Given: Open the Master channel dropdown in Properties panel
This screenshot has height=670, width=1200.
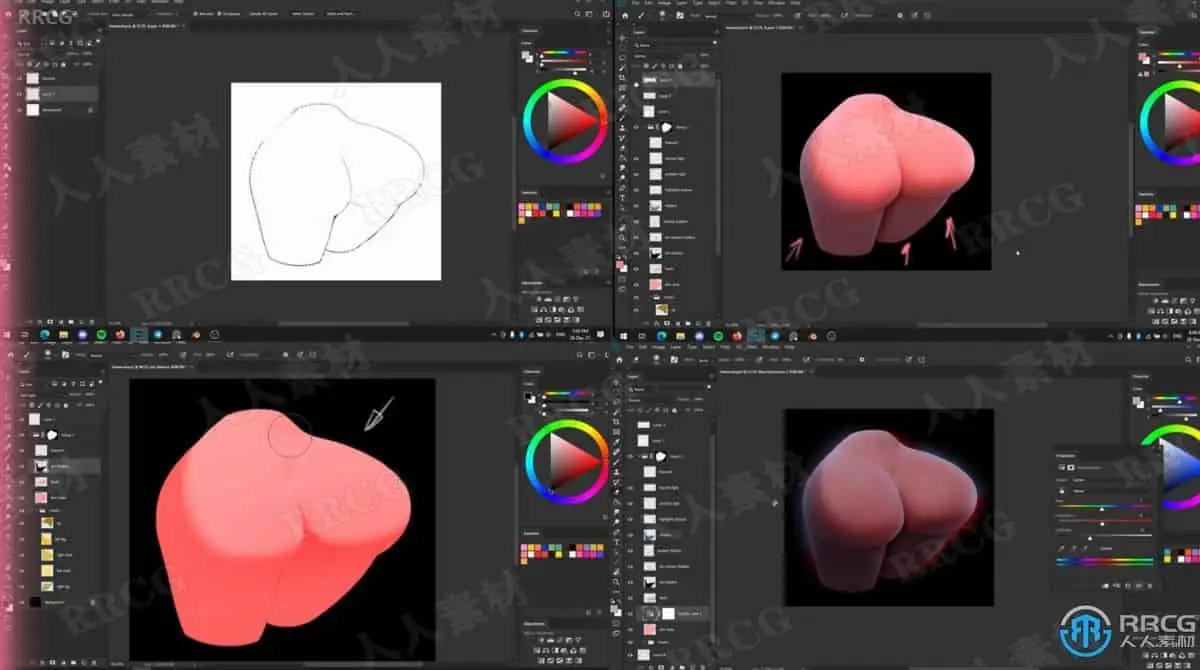Looking at the screenshot, I should pos(1113,491).
